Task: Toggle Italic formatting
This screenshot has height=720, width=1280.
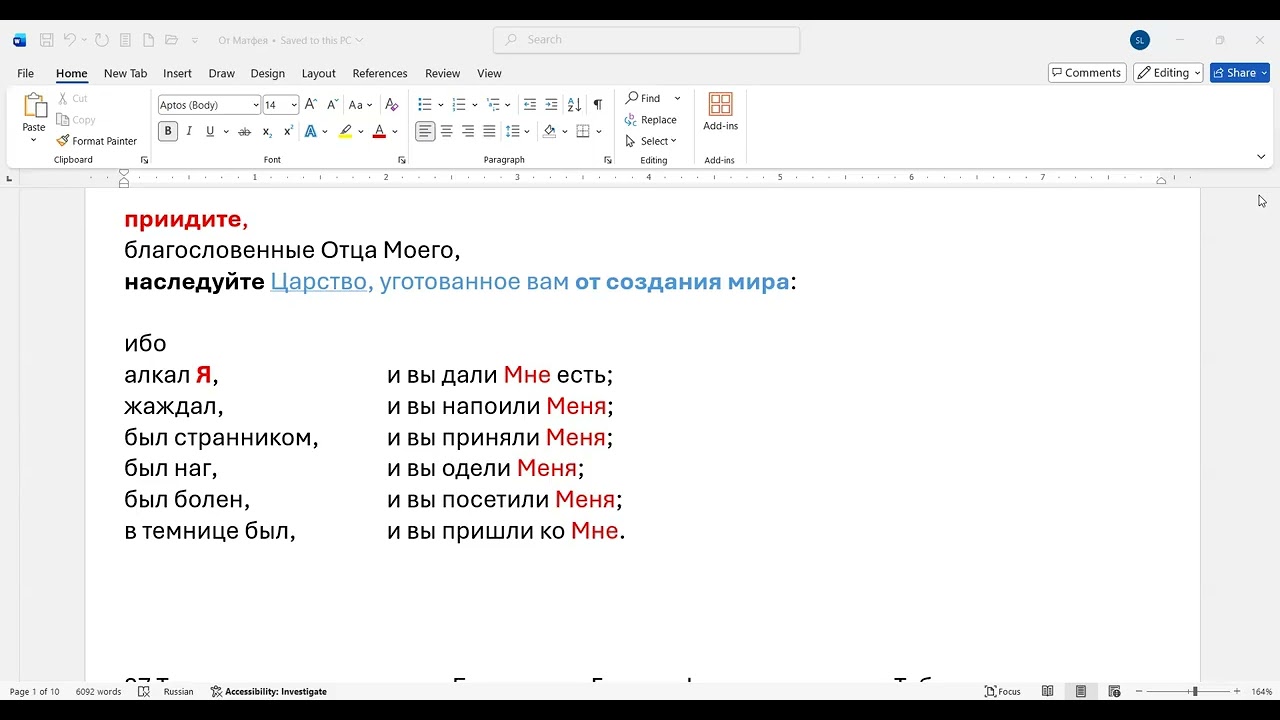Action: point(189,131)
